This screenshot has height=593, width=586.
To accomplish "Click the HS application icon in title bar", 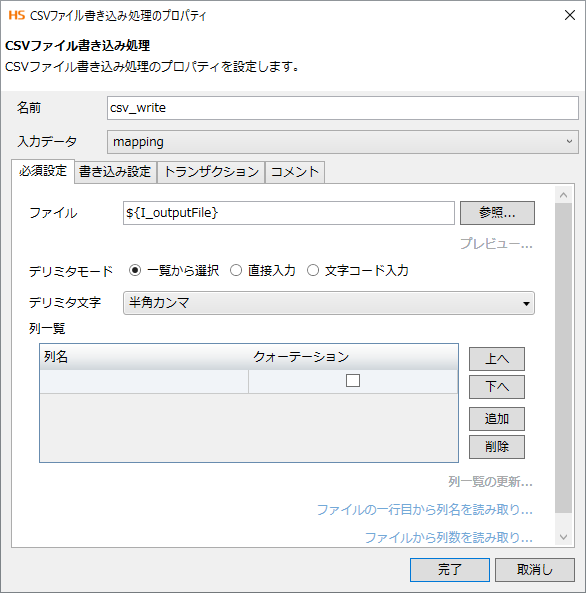I will [x=17, y=16].
